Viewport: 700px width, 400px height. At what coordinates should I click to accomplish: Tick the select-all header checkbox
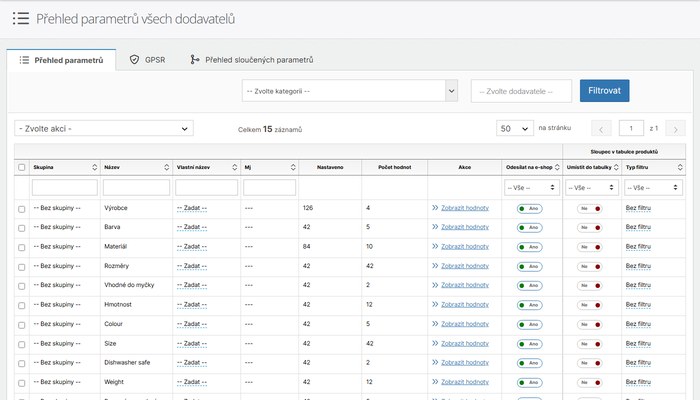point(21,167)
